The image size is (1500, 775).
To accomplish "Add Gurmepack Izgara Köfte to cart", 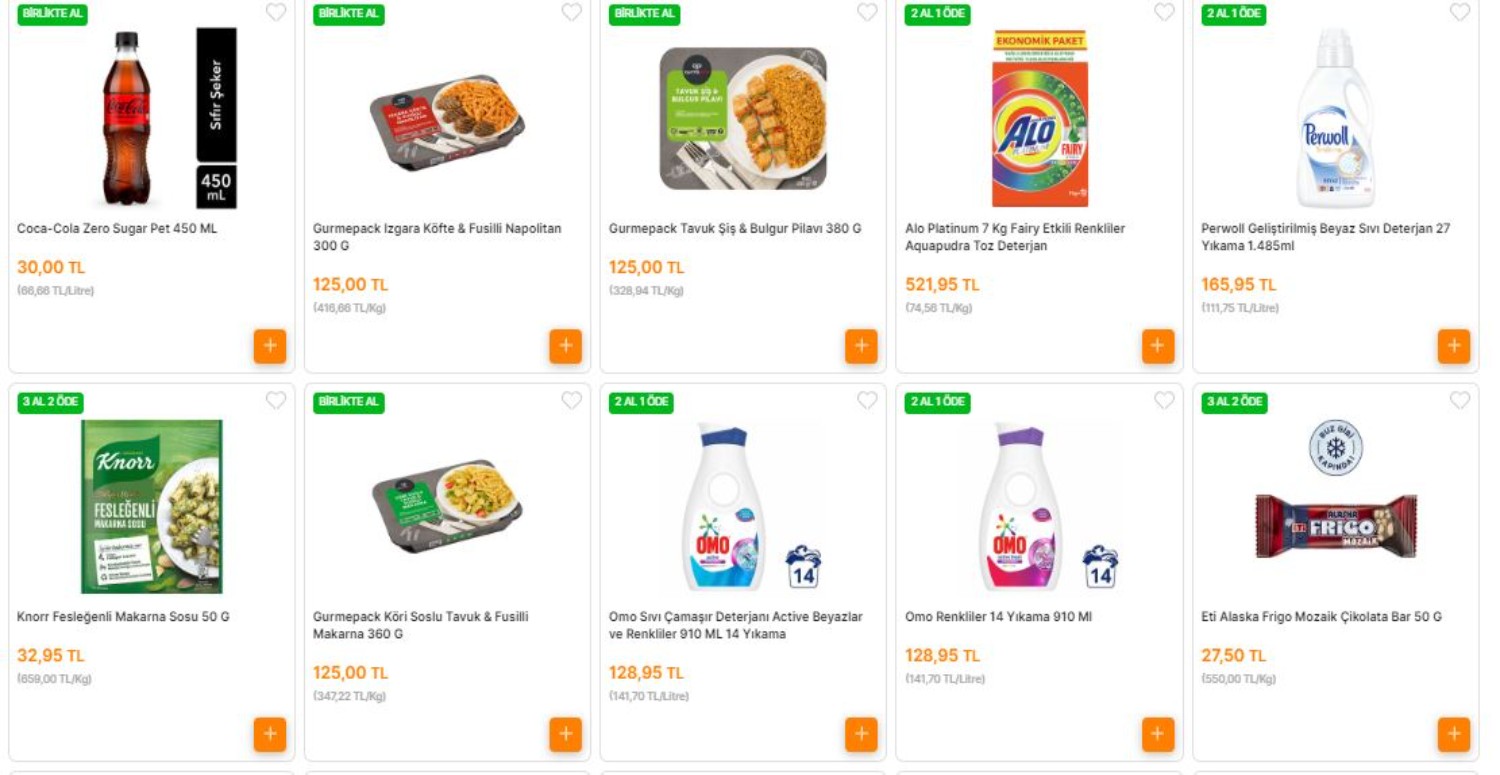I will click(565, 346).
